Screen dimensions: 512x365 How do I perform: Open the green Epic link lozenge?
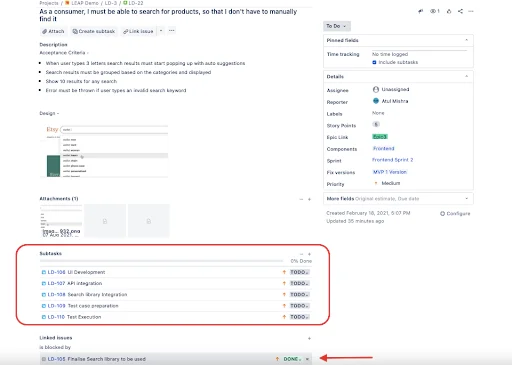coord(380,137)
